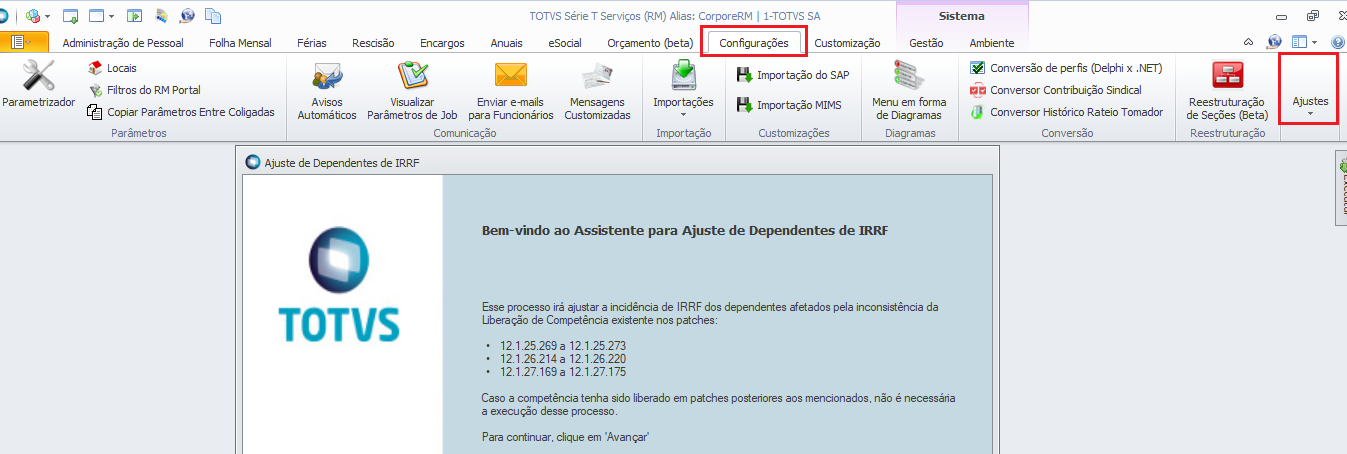The width and height of the screenshot is (1347, 454).
Task: Click patch range 12.1.26.214 a 12.1.26.220
Action: click(563, 358)
